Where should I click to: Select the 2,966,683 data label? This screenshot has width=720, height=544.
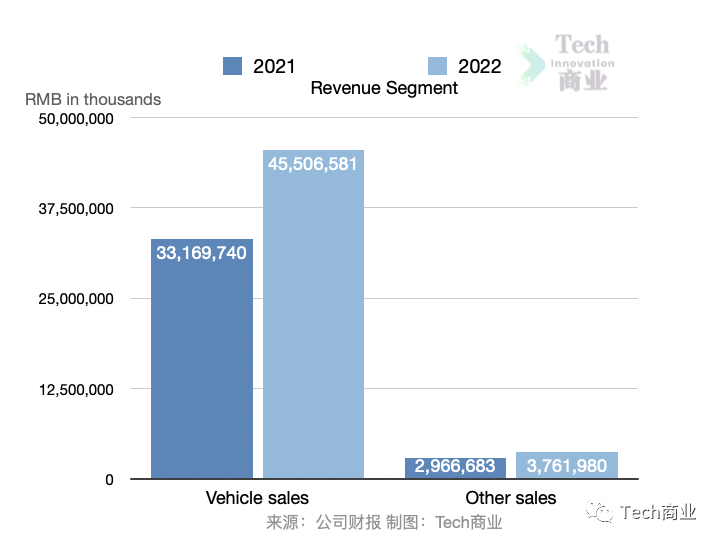click(455, 467)
